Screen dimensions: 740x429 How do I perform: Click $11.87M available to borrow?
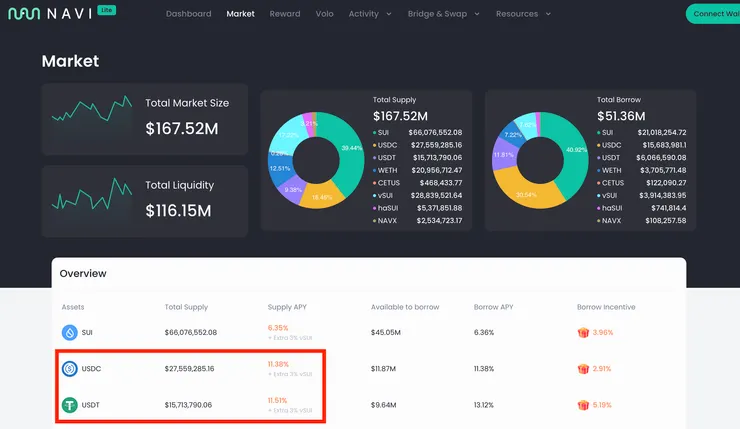click(383, 369)
